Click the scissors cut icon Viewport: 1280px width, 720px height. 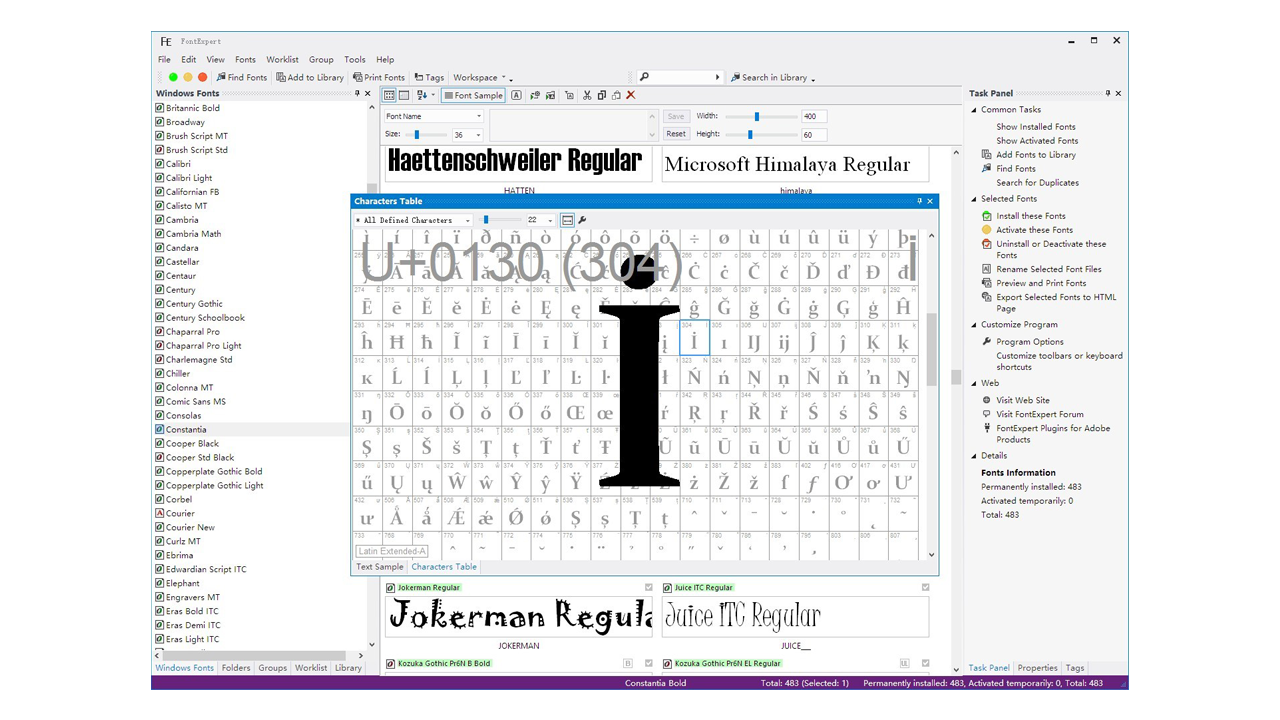[587, 95]
